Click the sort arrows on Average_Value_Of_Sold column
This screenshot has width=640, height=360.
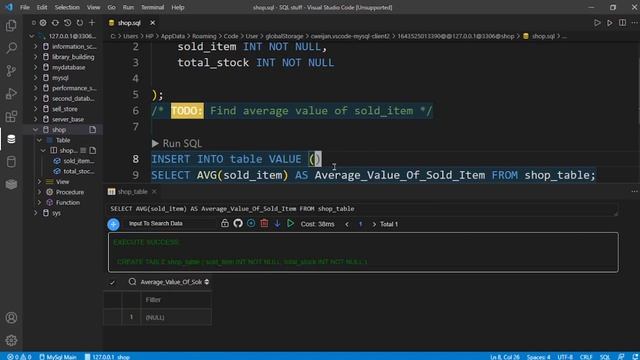207,282
